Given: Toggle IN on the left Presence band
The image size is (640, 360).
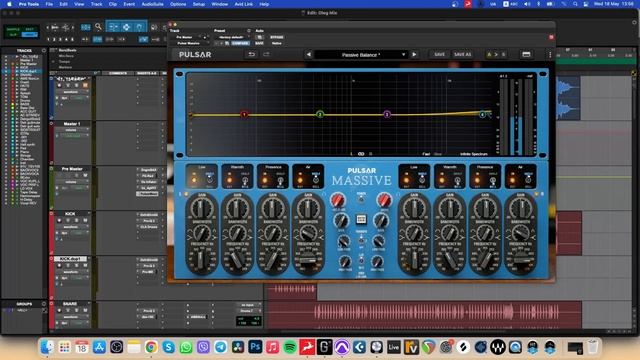Looking at the screenshot, I should 265,180.
